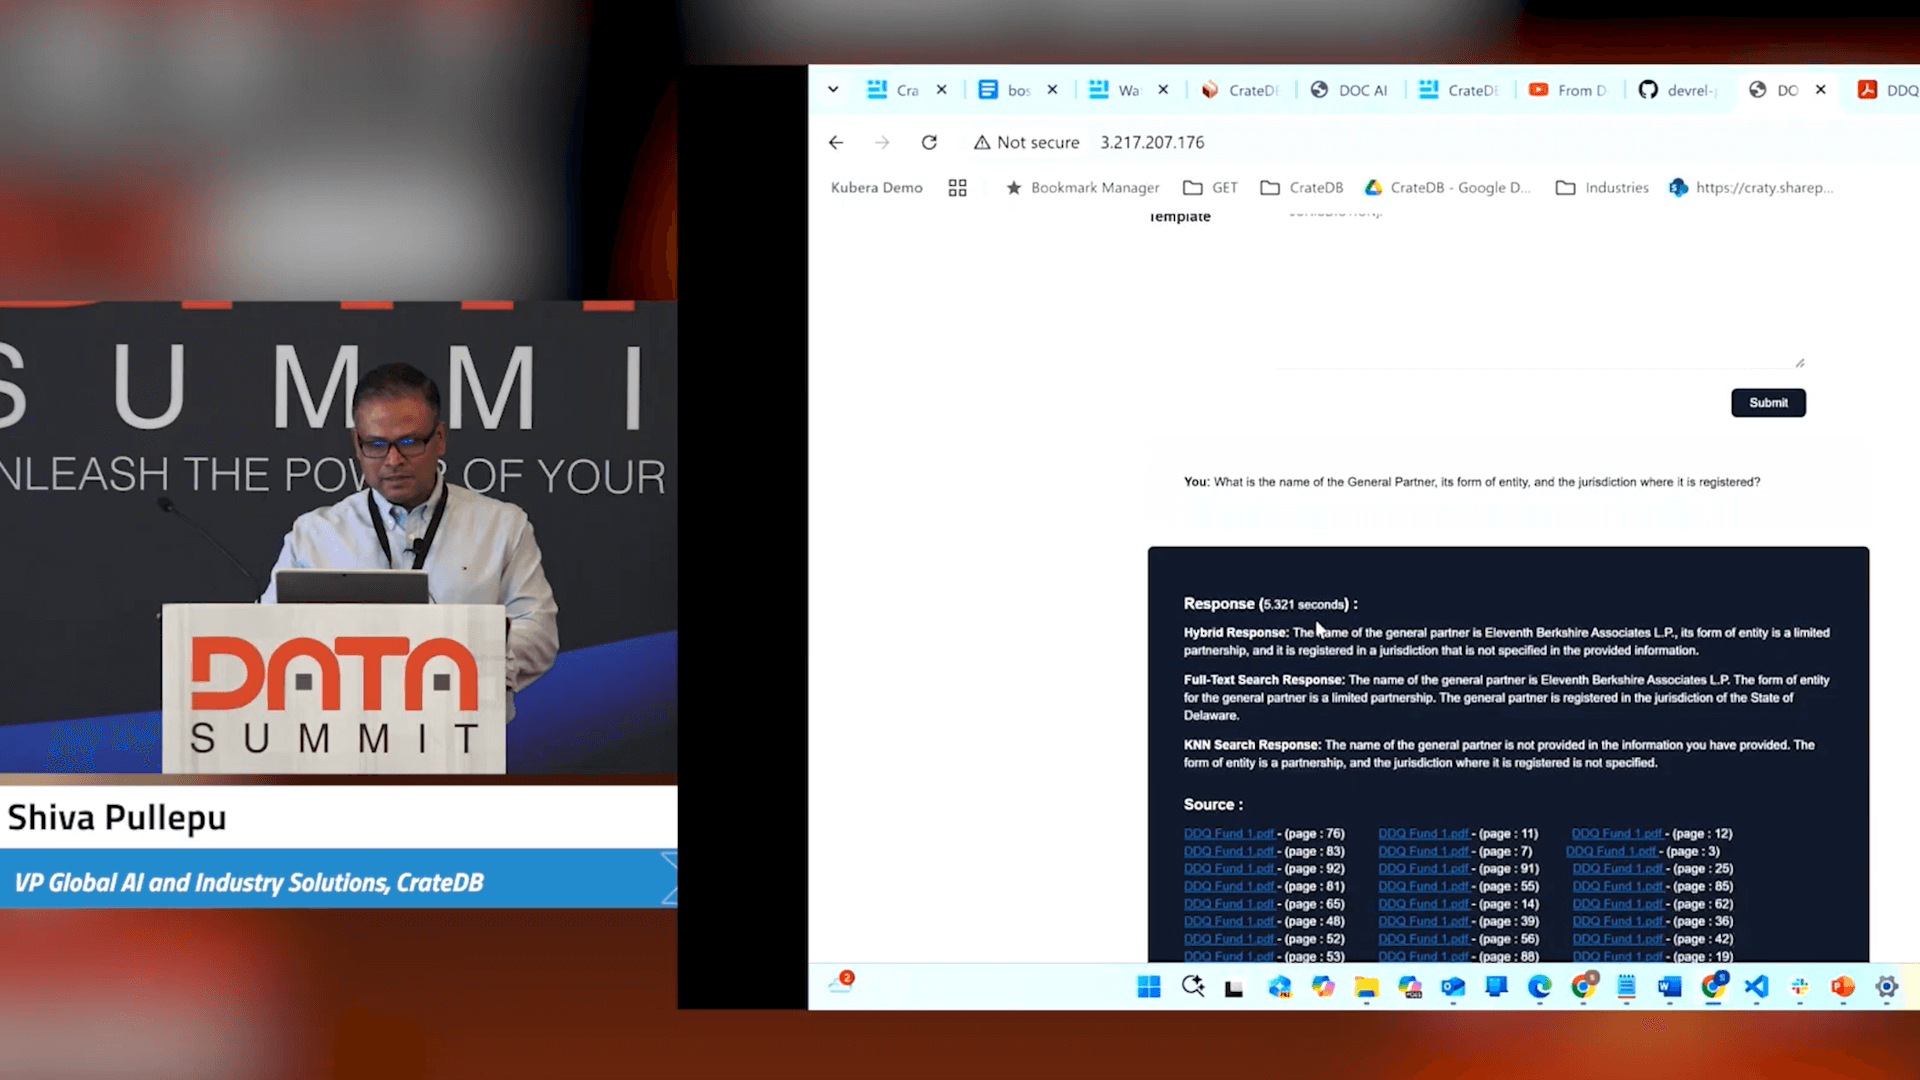Switch to the DOC AI tab
This screenshot has height=1080, width=1920.
coord(1349,90)
